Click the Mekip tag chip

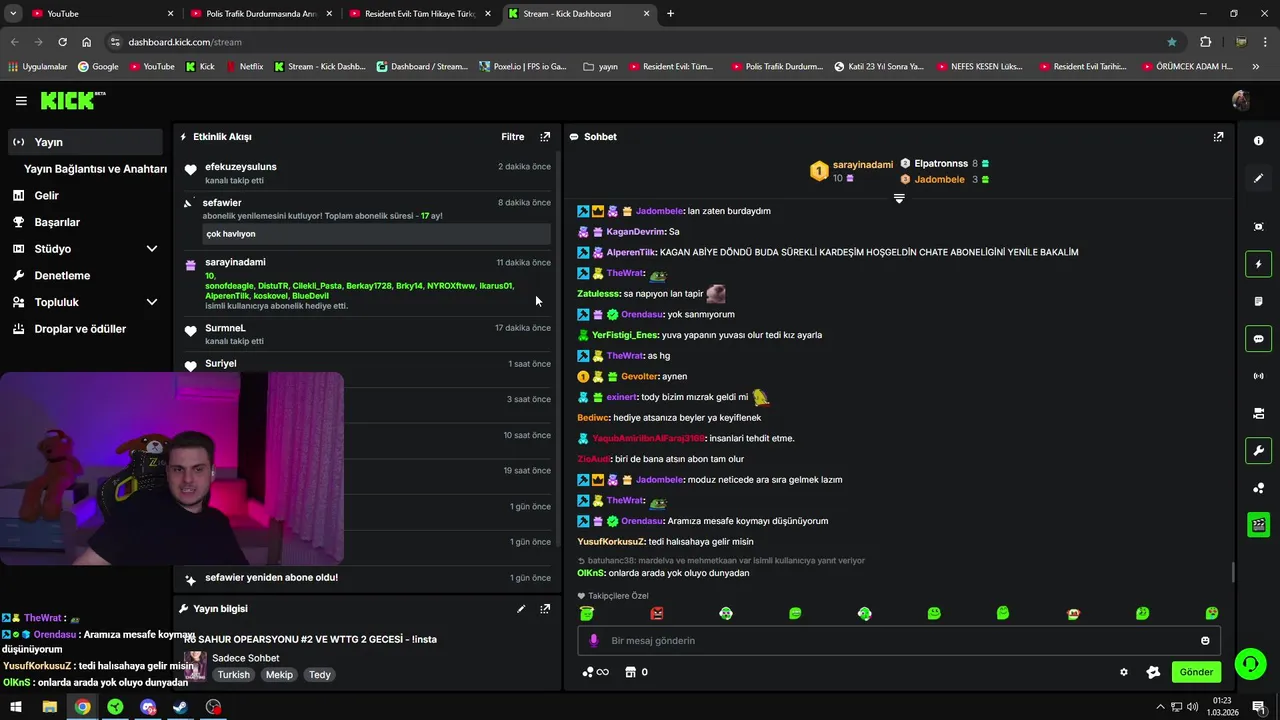click(279, 675)
